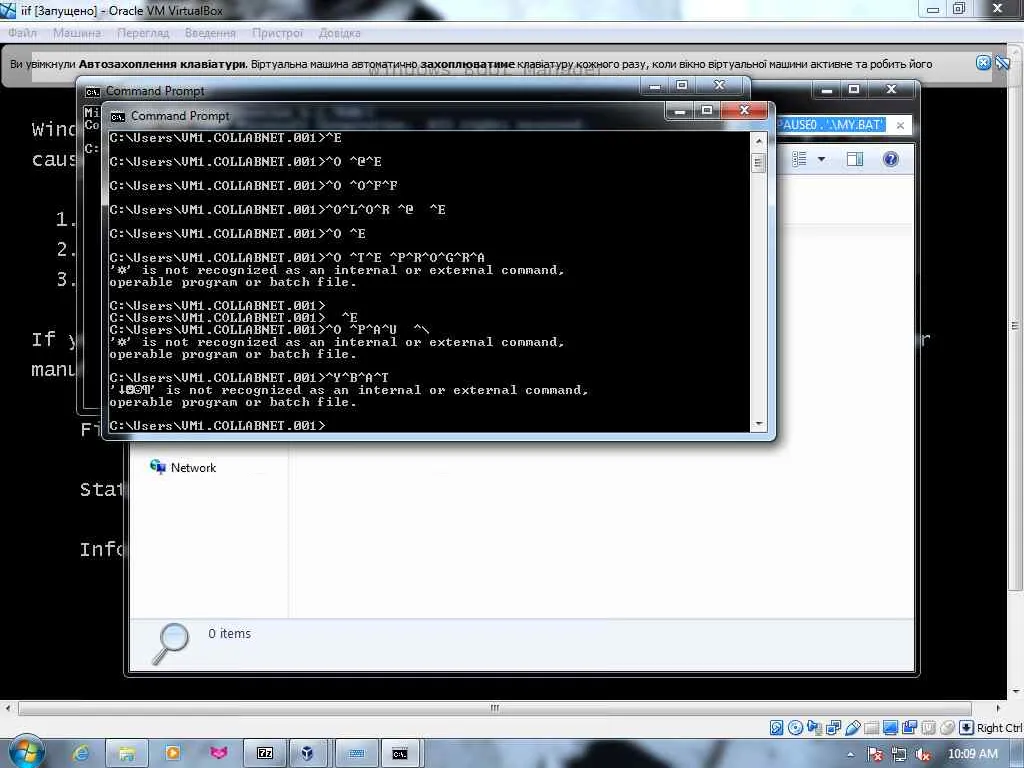Clear the Explorer search box

tap(900, 125)
